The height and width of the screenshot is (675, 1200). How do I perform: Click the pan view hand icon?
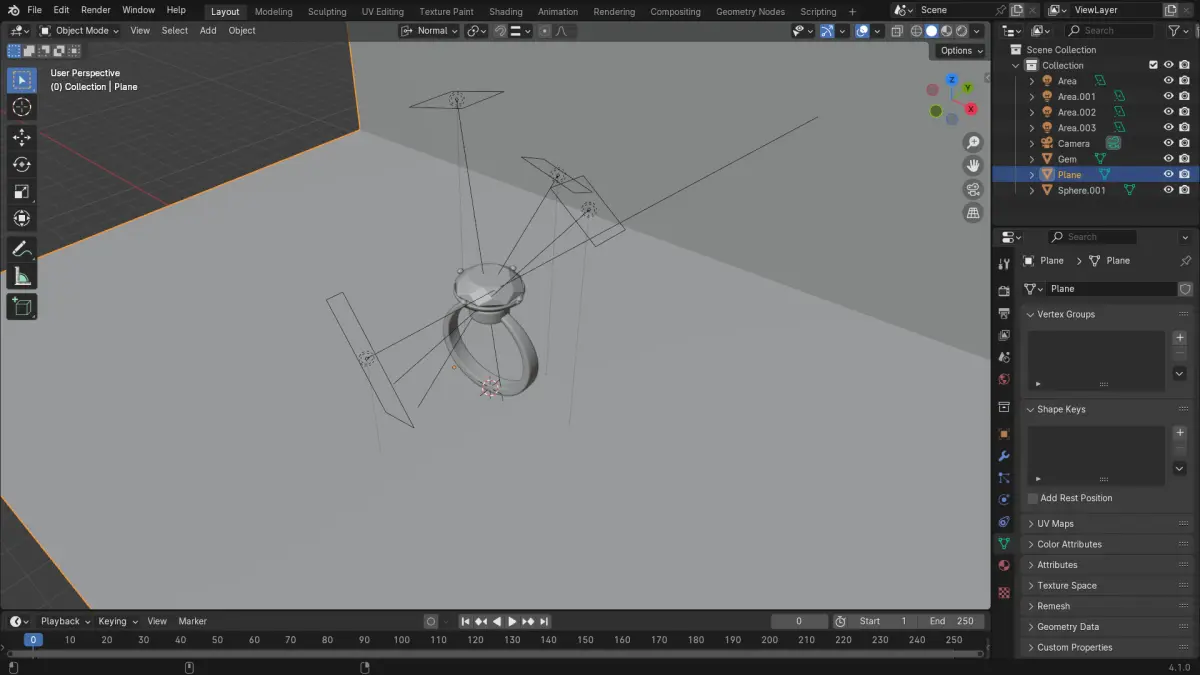[x=973, y=165]
